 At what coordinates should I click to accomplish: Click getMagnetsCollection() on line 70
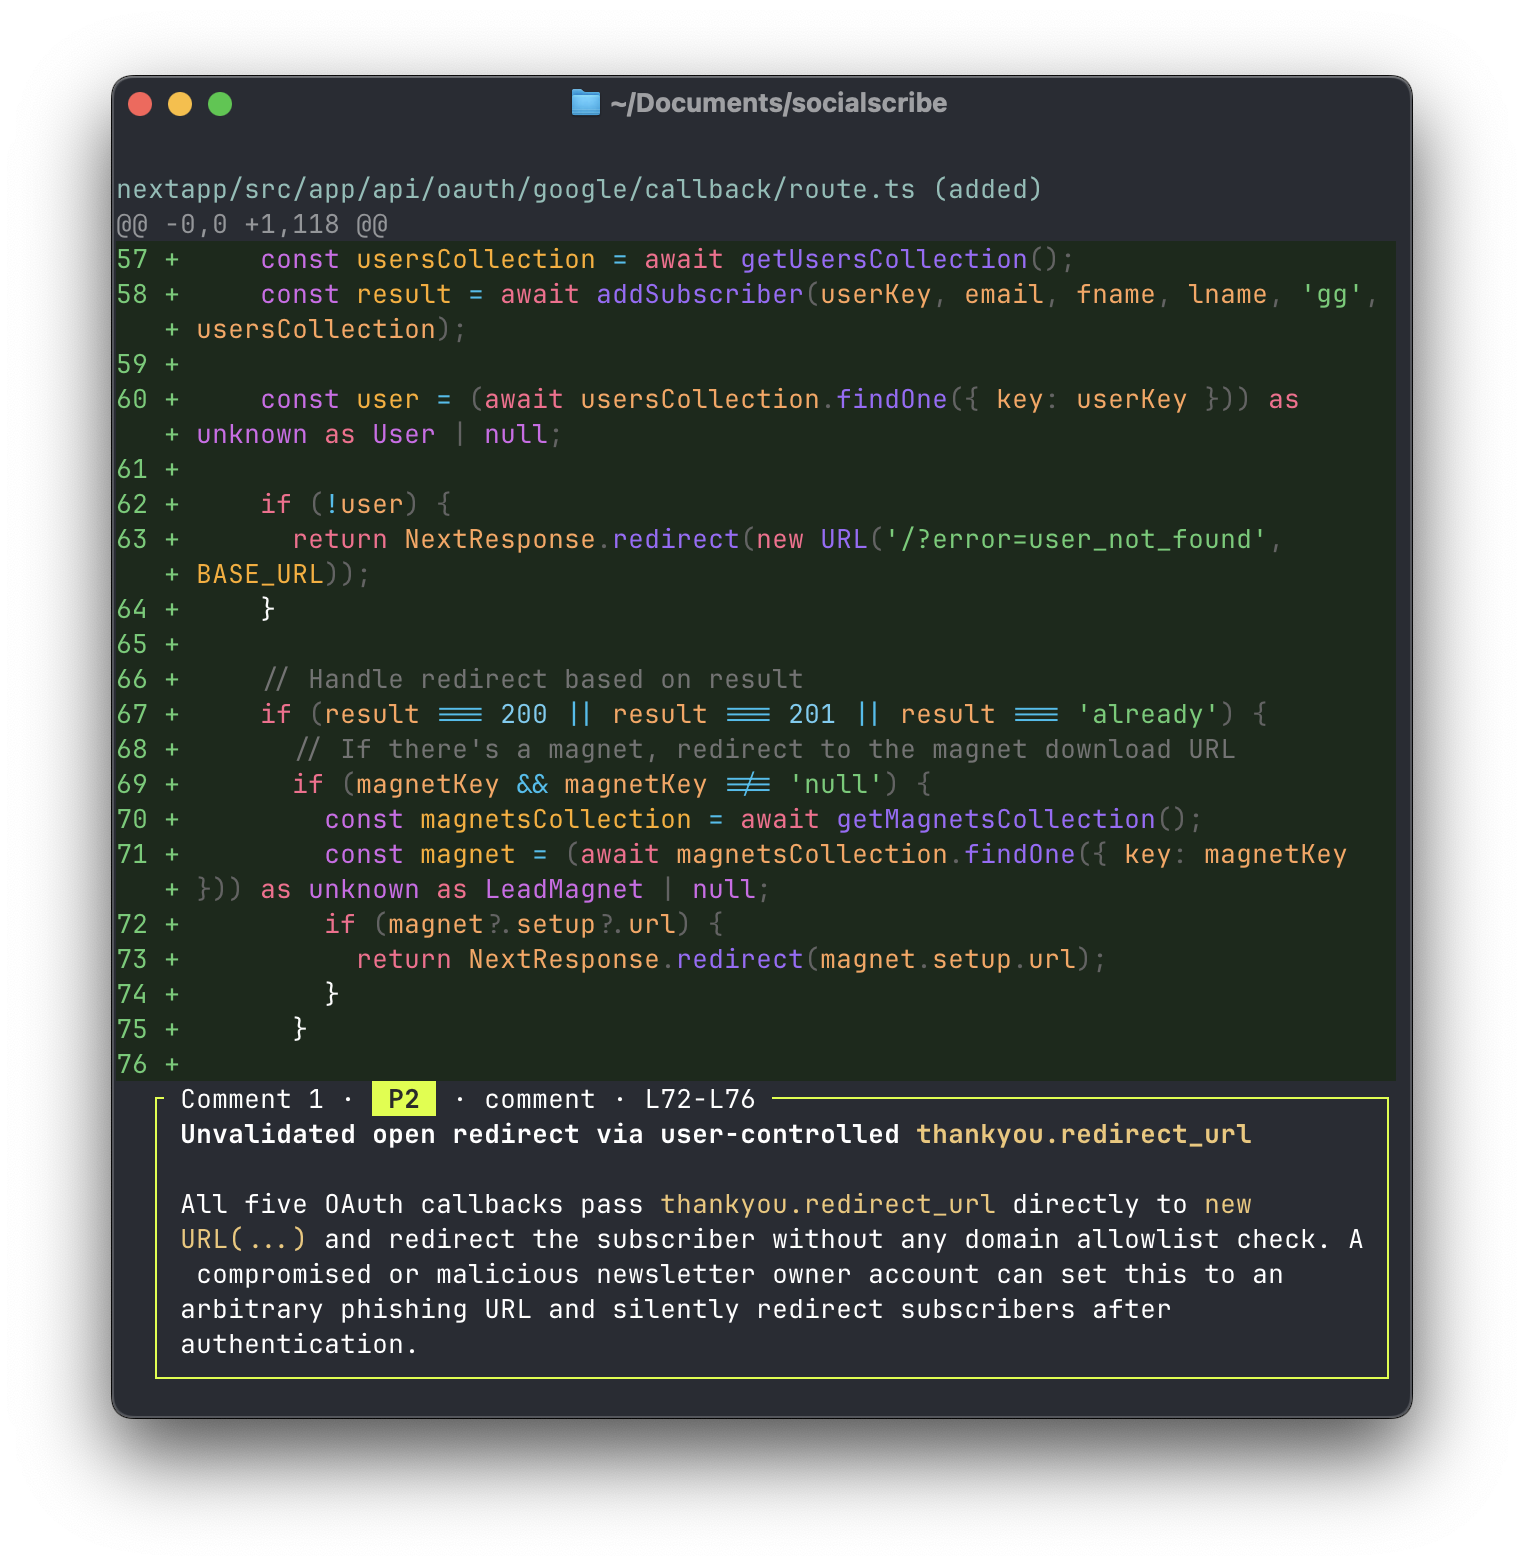coord(1012,819)
